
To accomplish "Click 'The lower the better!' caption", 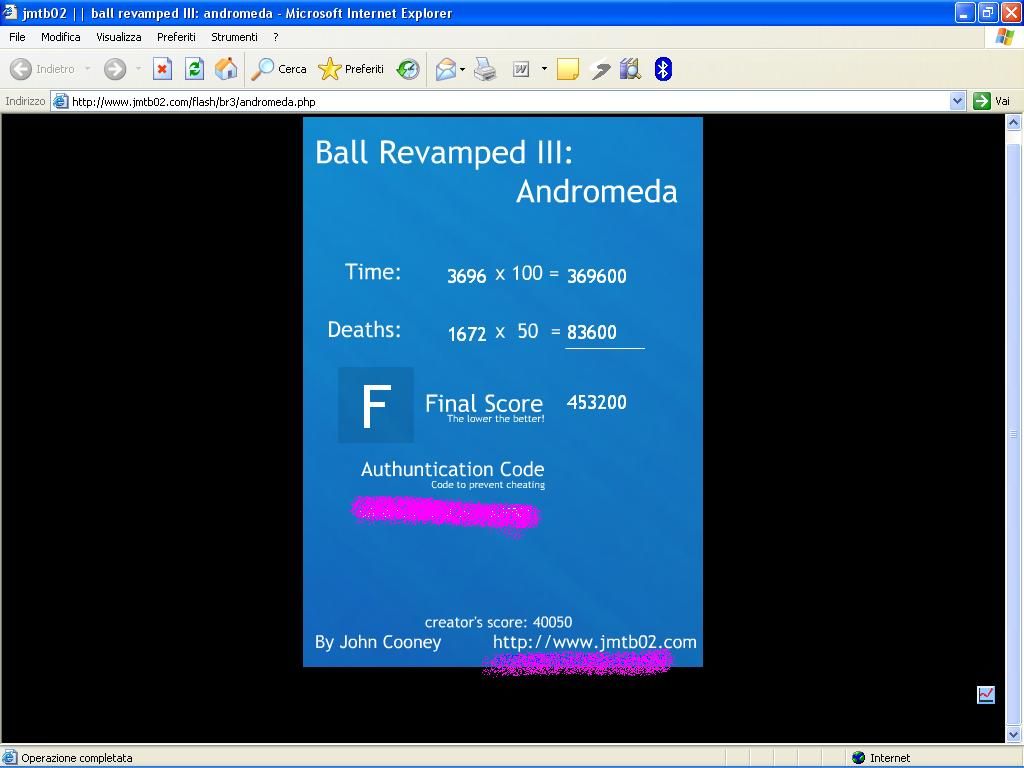I will tap(496, 419).
